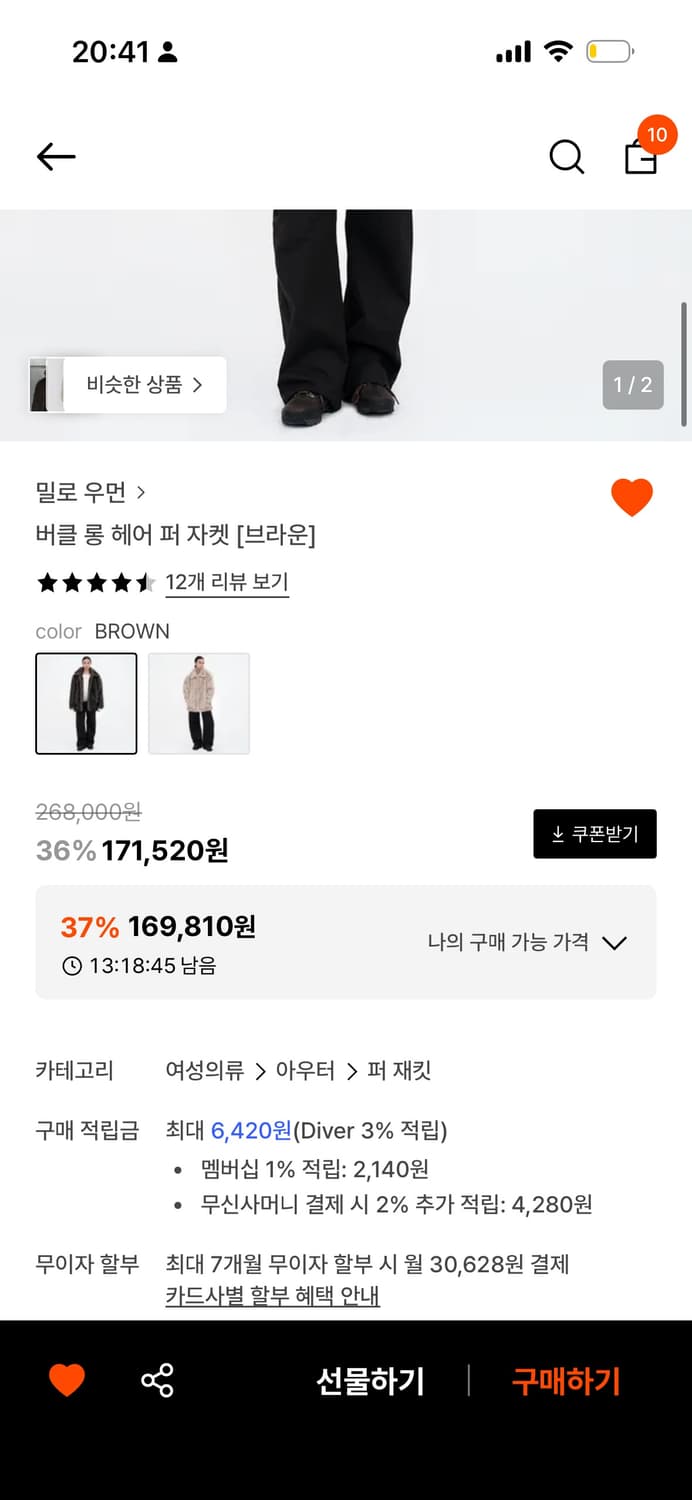Tap the 구매하기 purchase button
This screenshot has height=1500, width=692.
(566, 1381)
